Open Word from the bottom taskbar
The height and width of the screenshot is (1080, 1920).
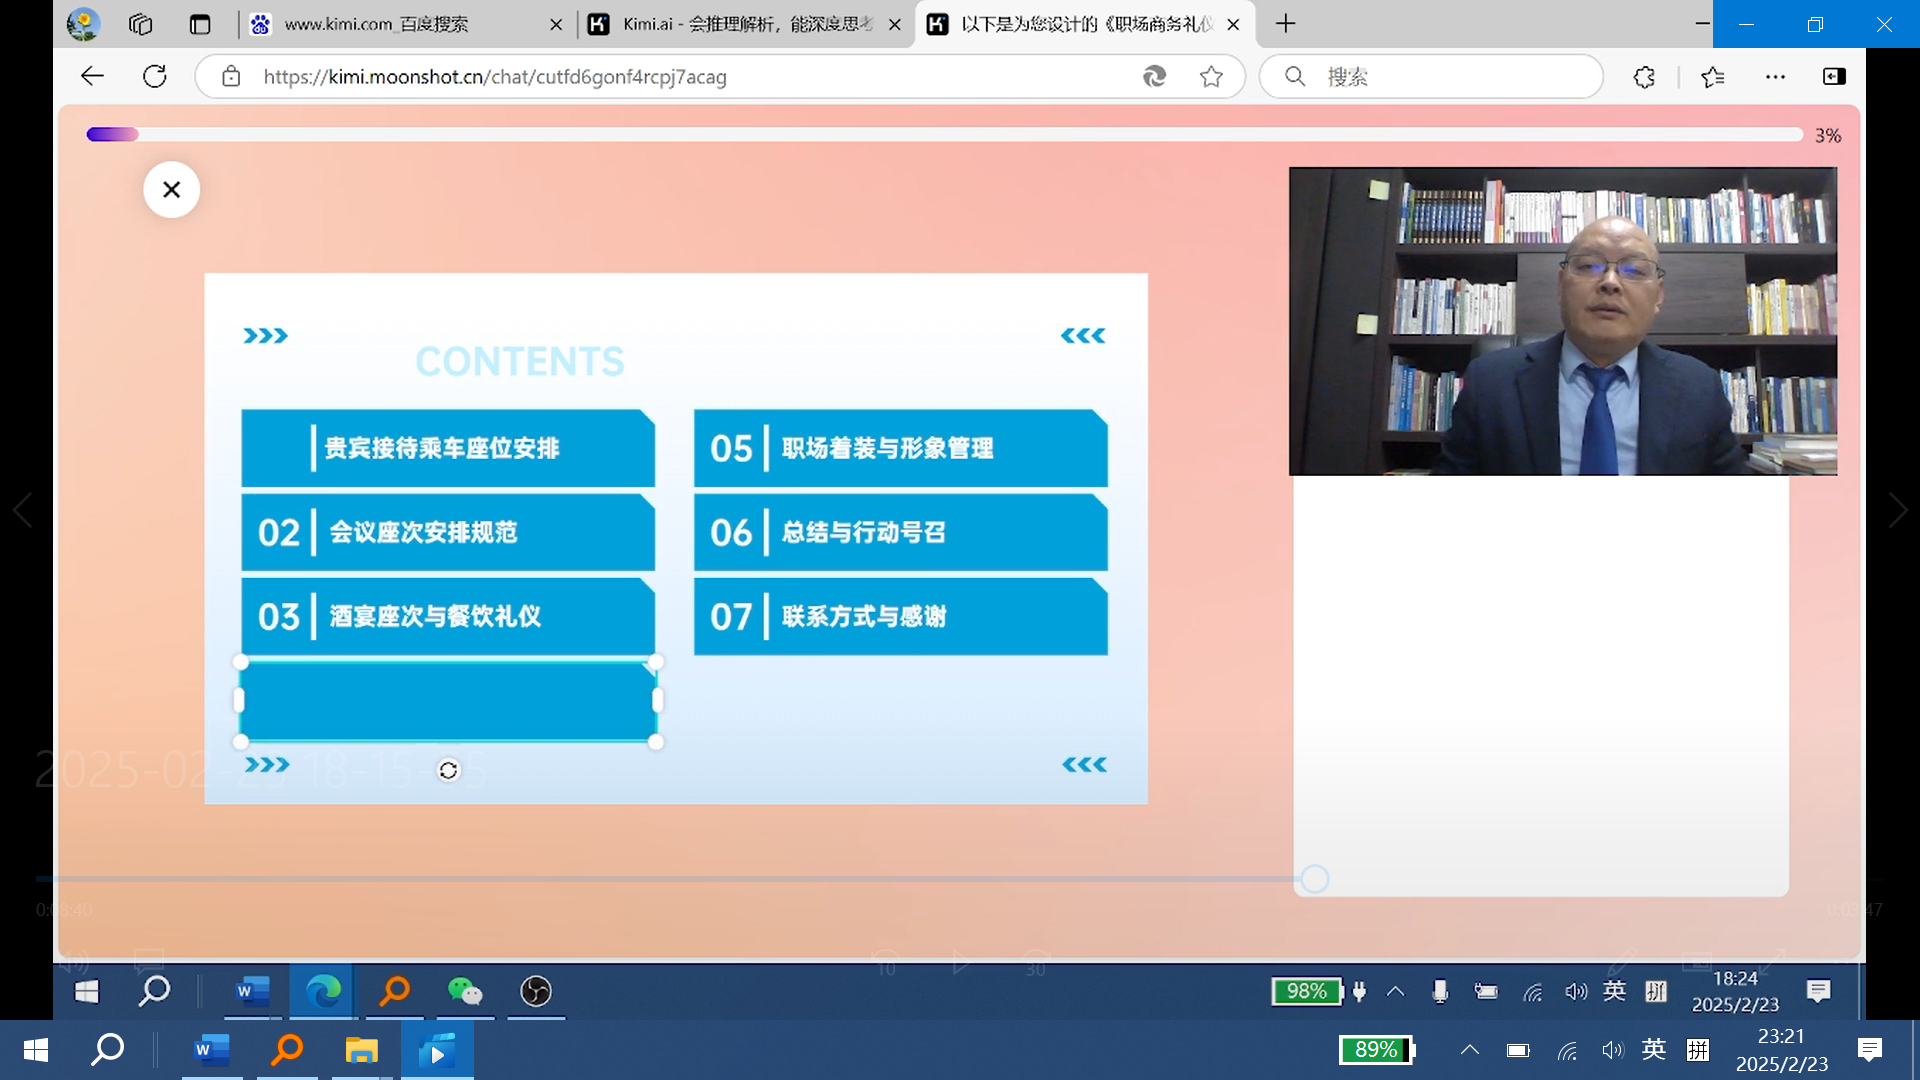(x=211, y=1050)
